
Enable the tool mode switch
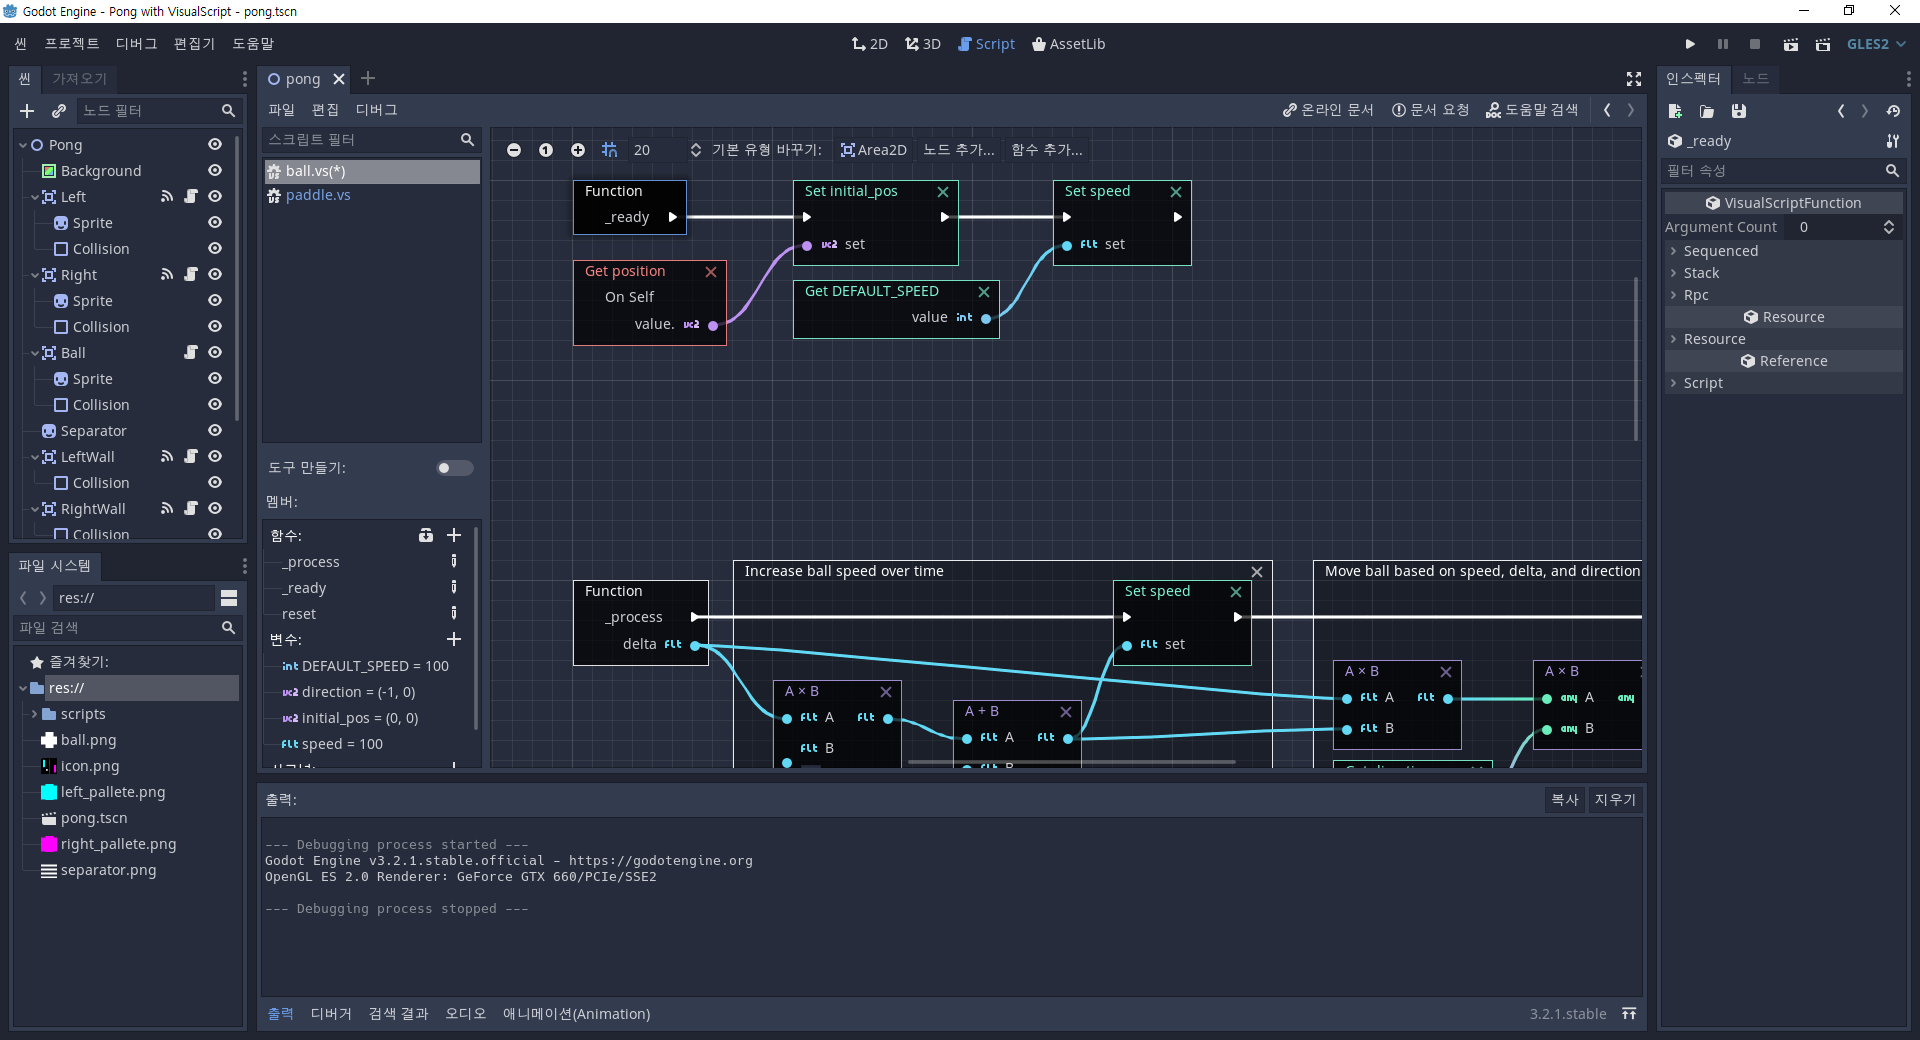click(455, 468)
